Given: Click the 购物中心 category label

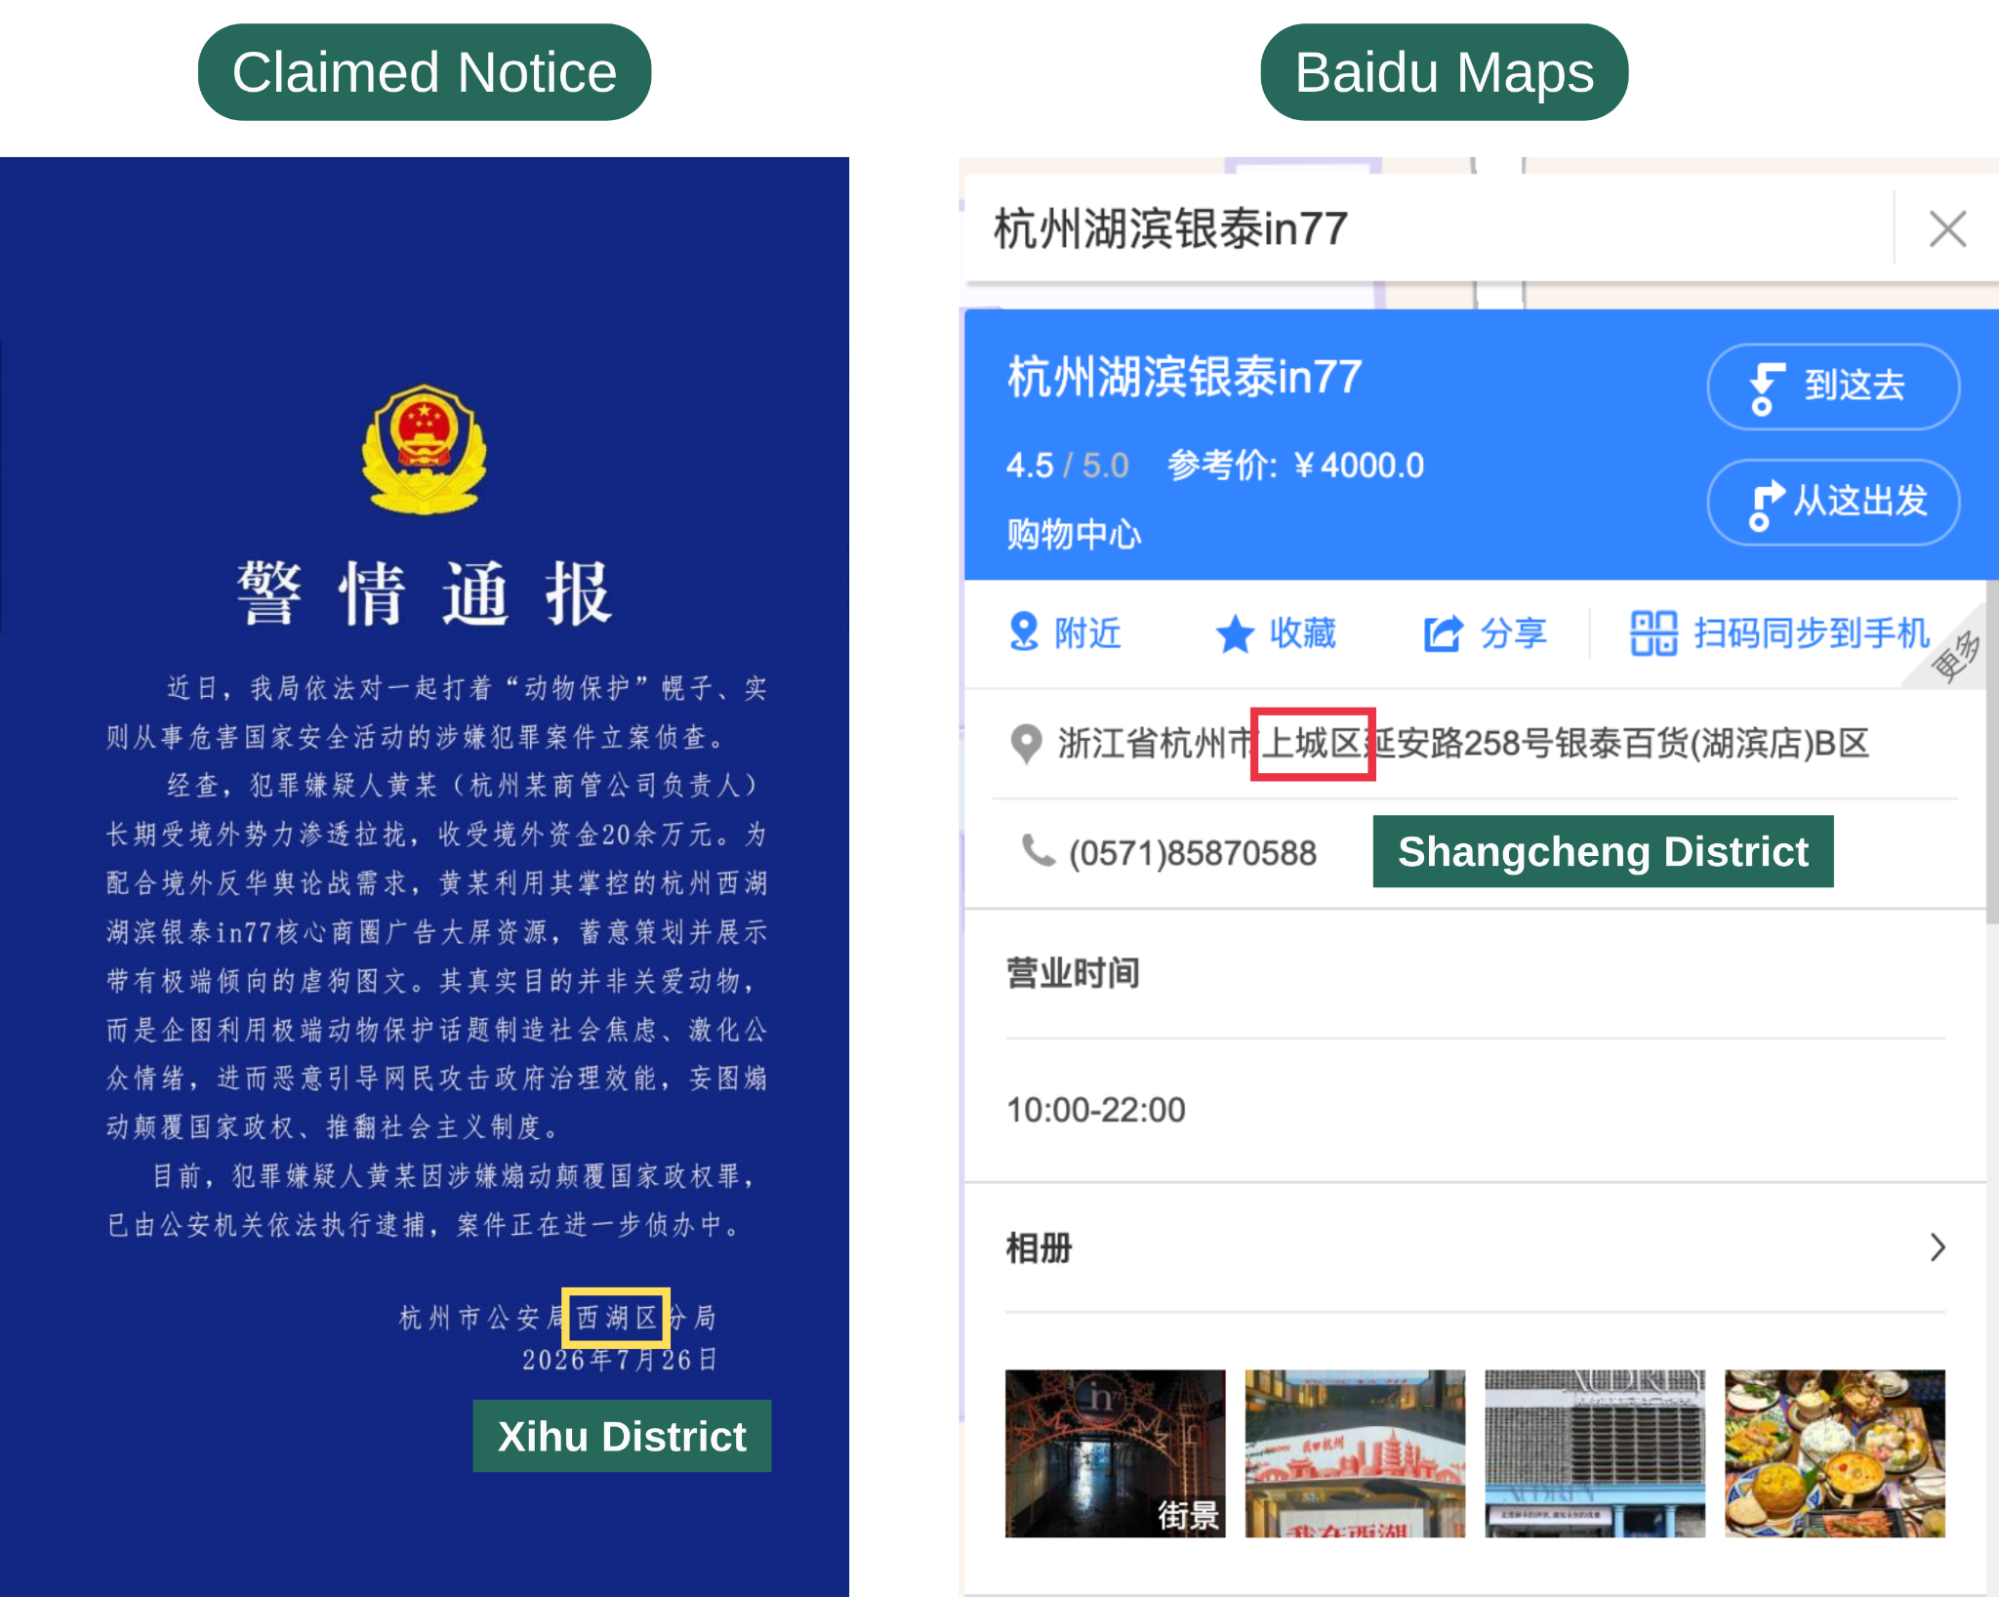Looking at the screenshot, I should [1073, 534].
